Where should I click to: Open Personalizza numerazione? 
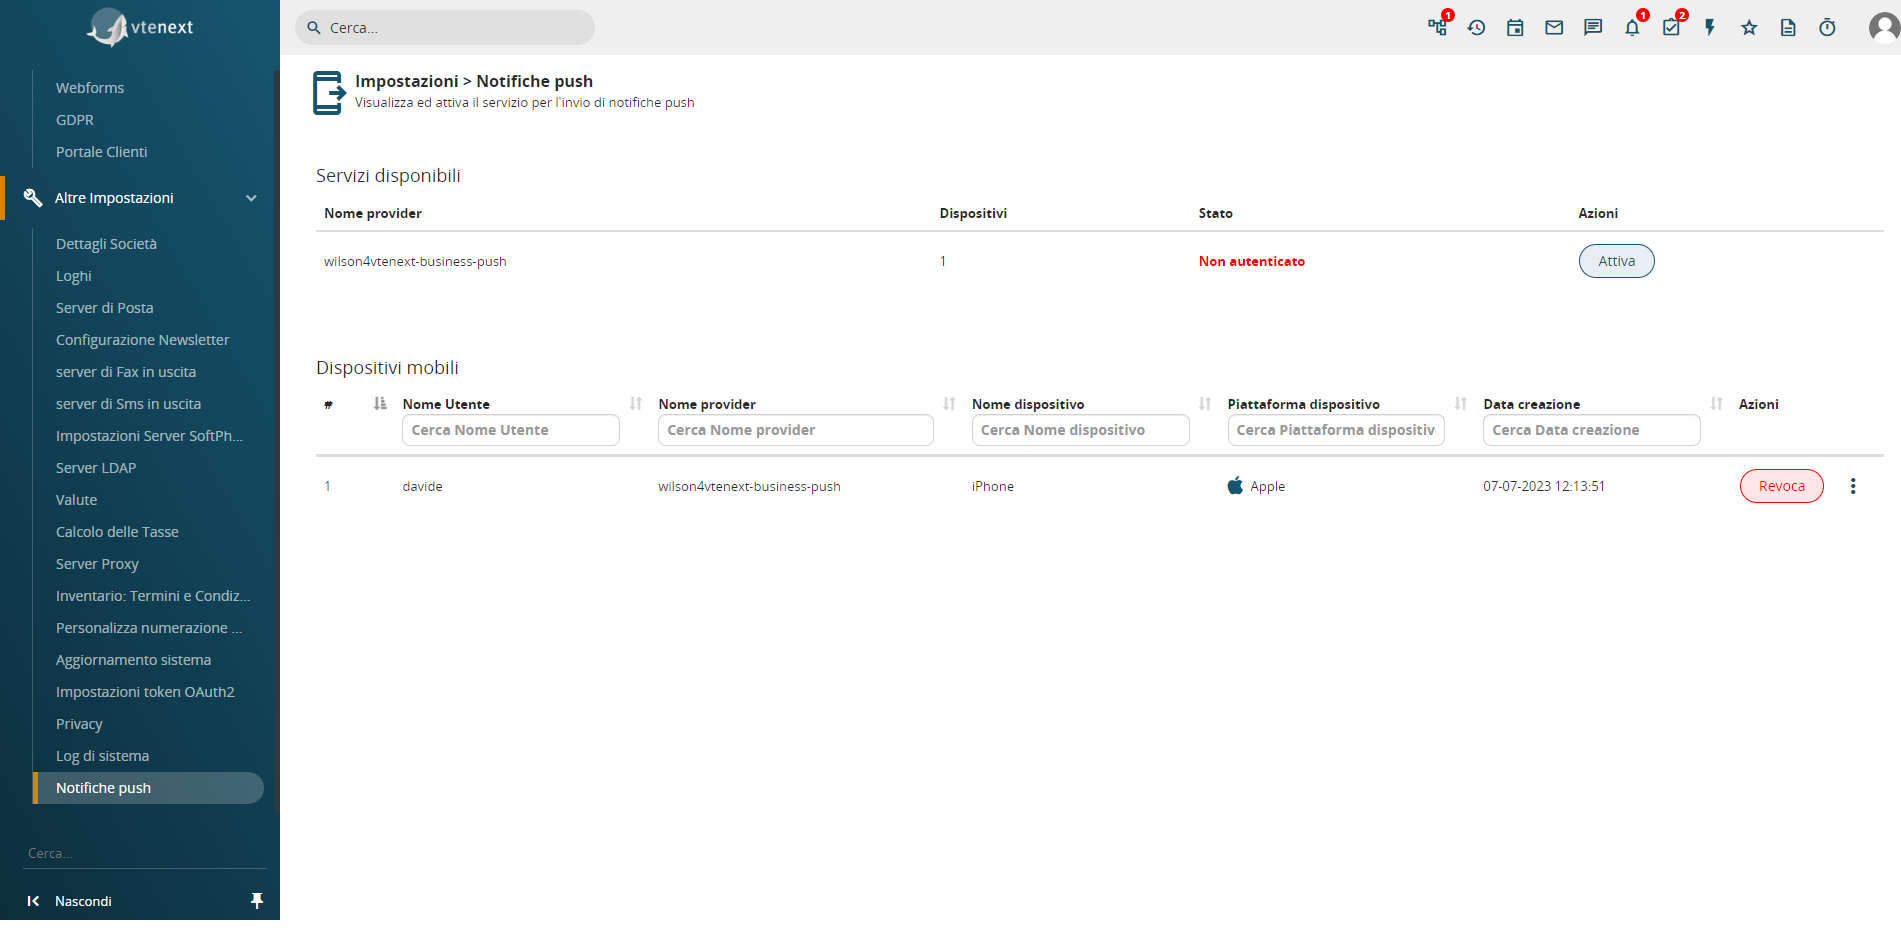coord(149,628)
